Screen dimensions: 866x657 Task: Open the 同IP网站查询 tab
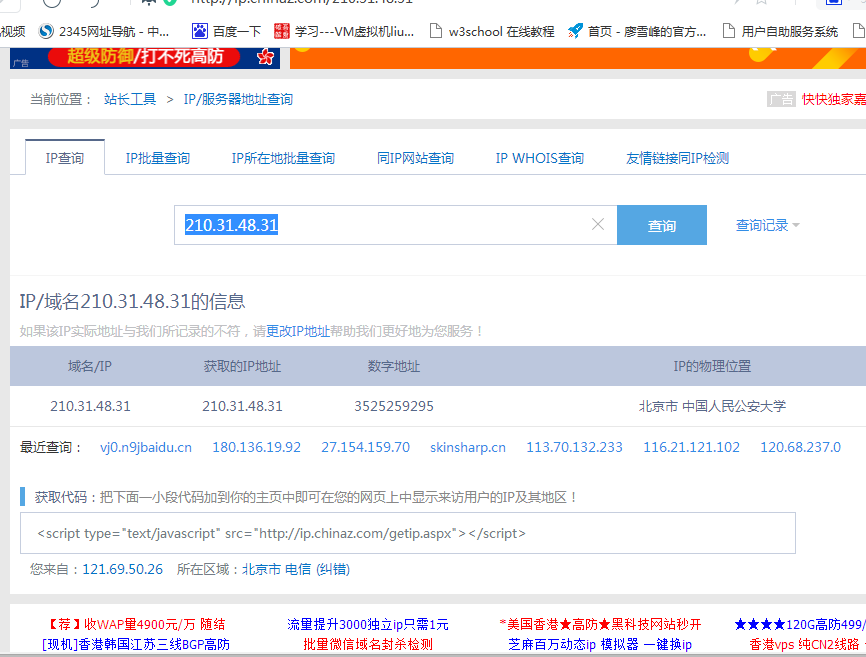coord(415,158)
